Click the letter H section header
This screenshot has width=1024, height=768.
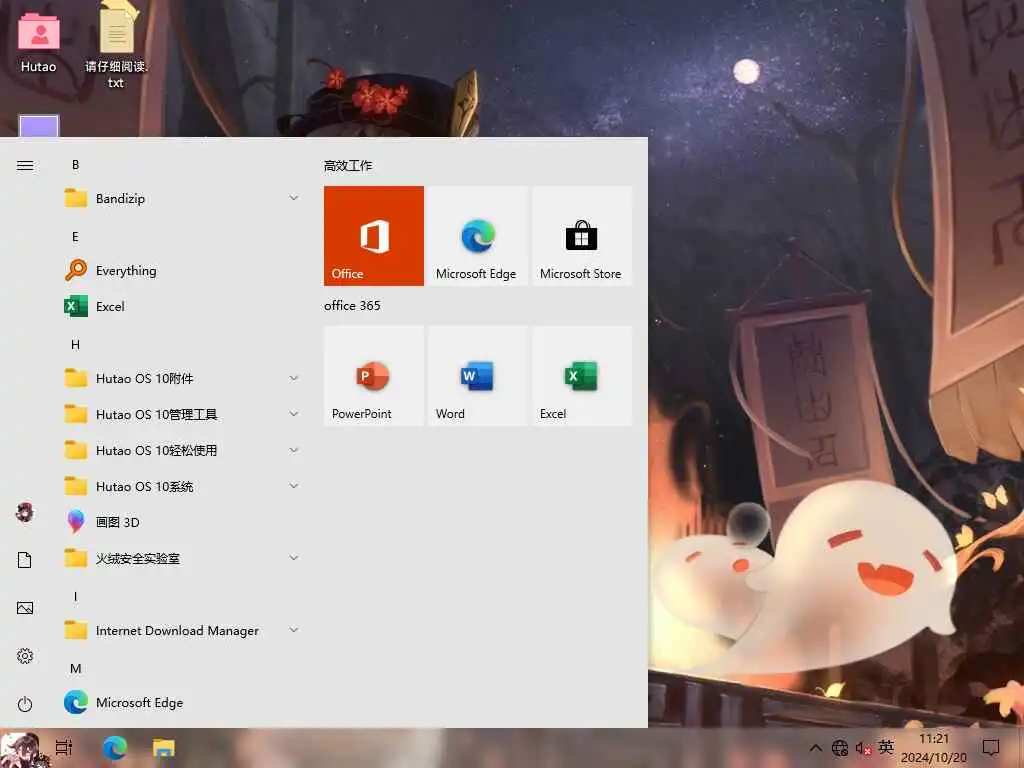[x=76, y=344]
